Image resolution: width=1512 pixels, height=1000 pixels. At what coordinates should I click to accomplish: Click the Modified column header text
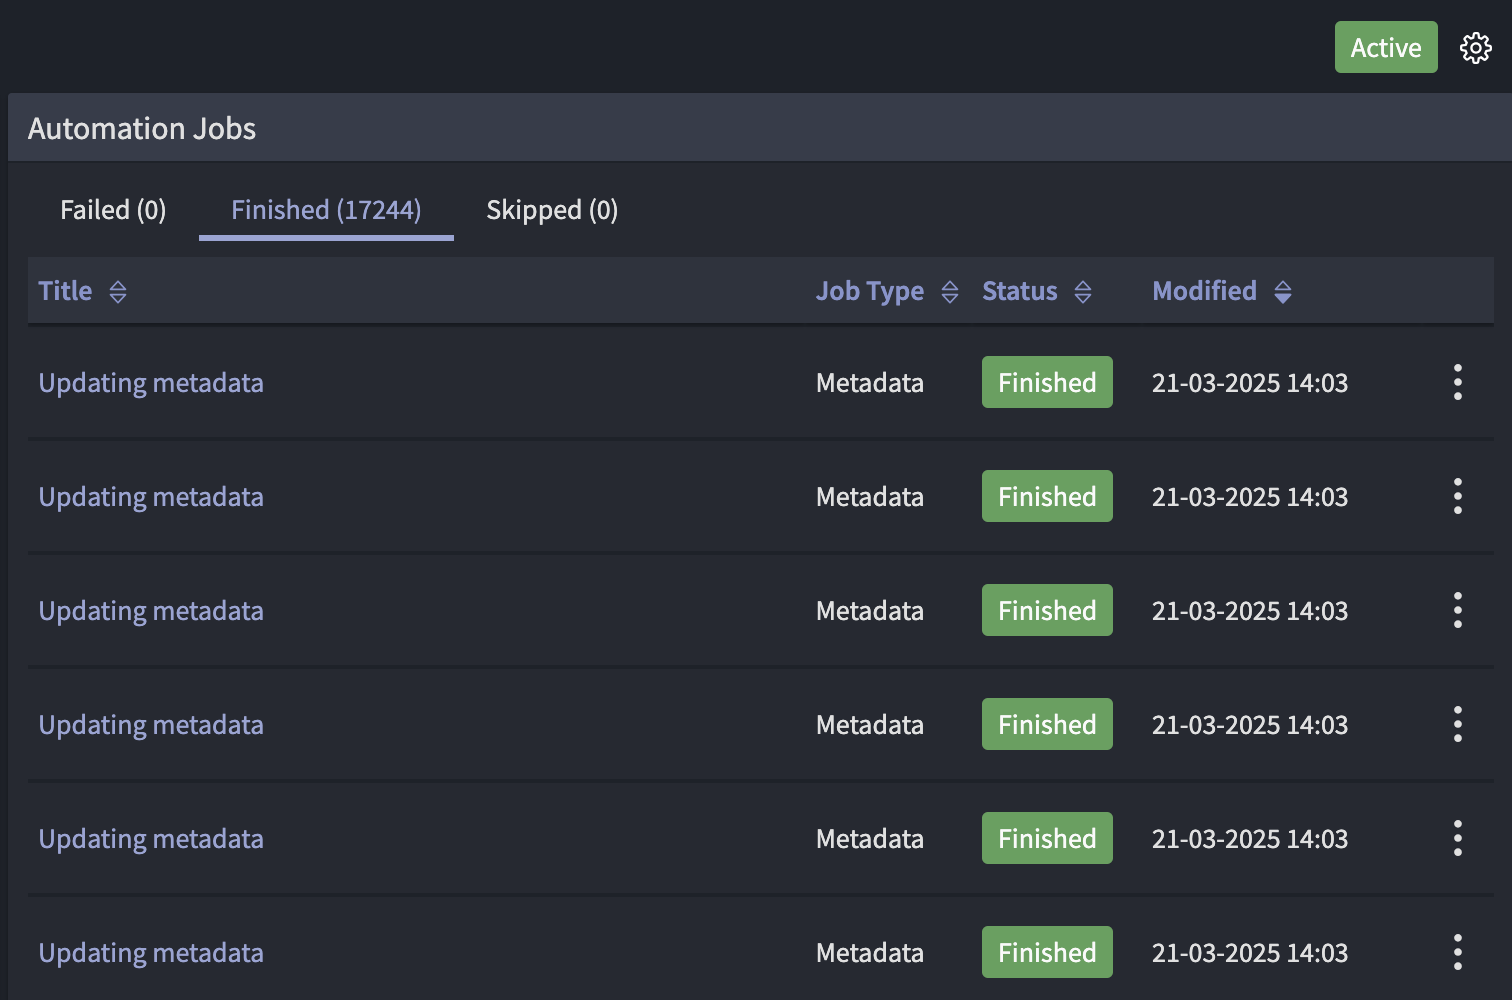[x=1204, y=291]
